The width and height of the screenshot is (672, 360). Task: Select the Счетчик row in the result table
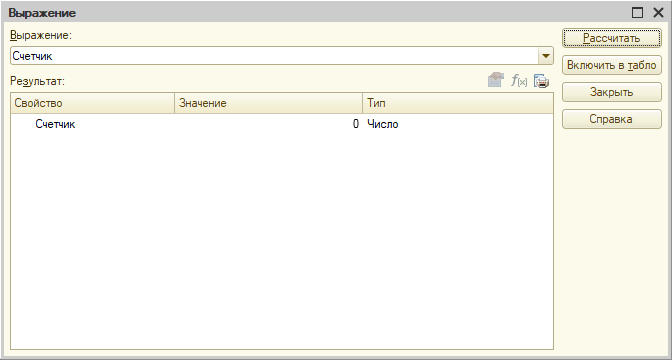[282, 124]
